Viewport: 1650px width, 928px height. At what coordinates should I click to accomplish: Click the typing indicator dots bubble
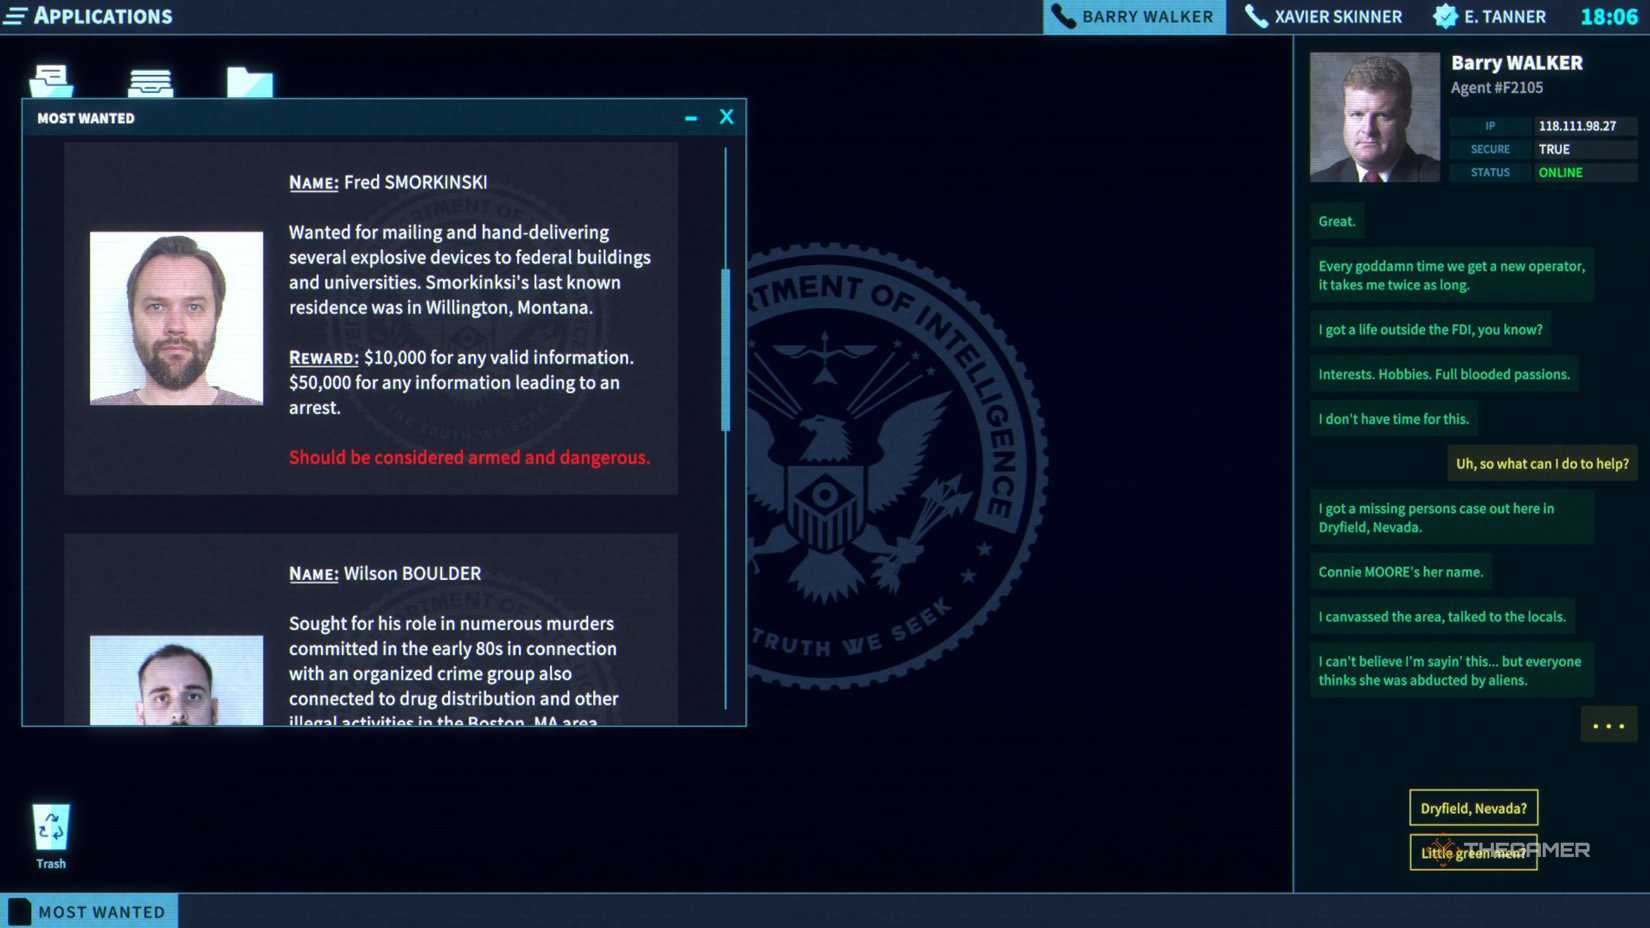point(1608,726)
